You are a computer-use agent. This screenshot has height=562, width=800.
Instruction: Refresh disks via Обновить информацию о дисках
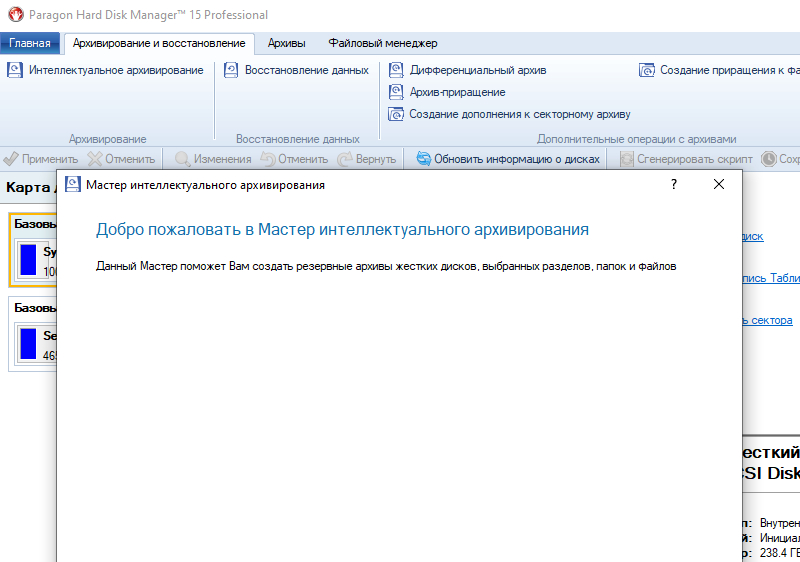pos(517,159)
